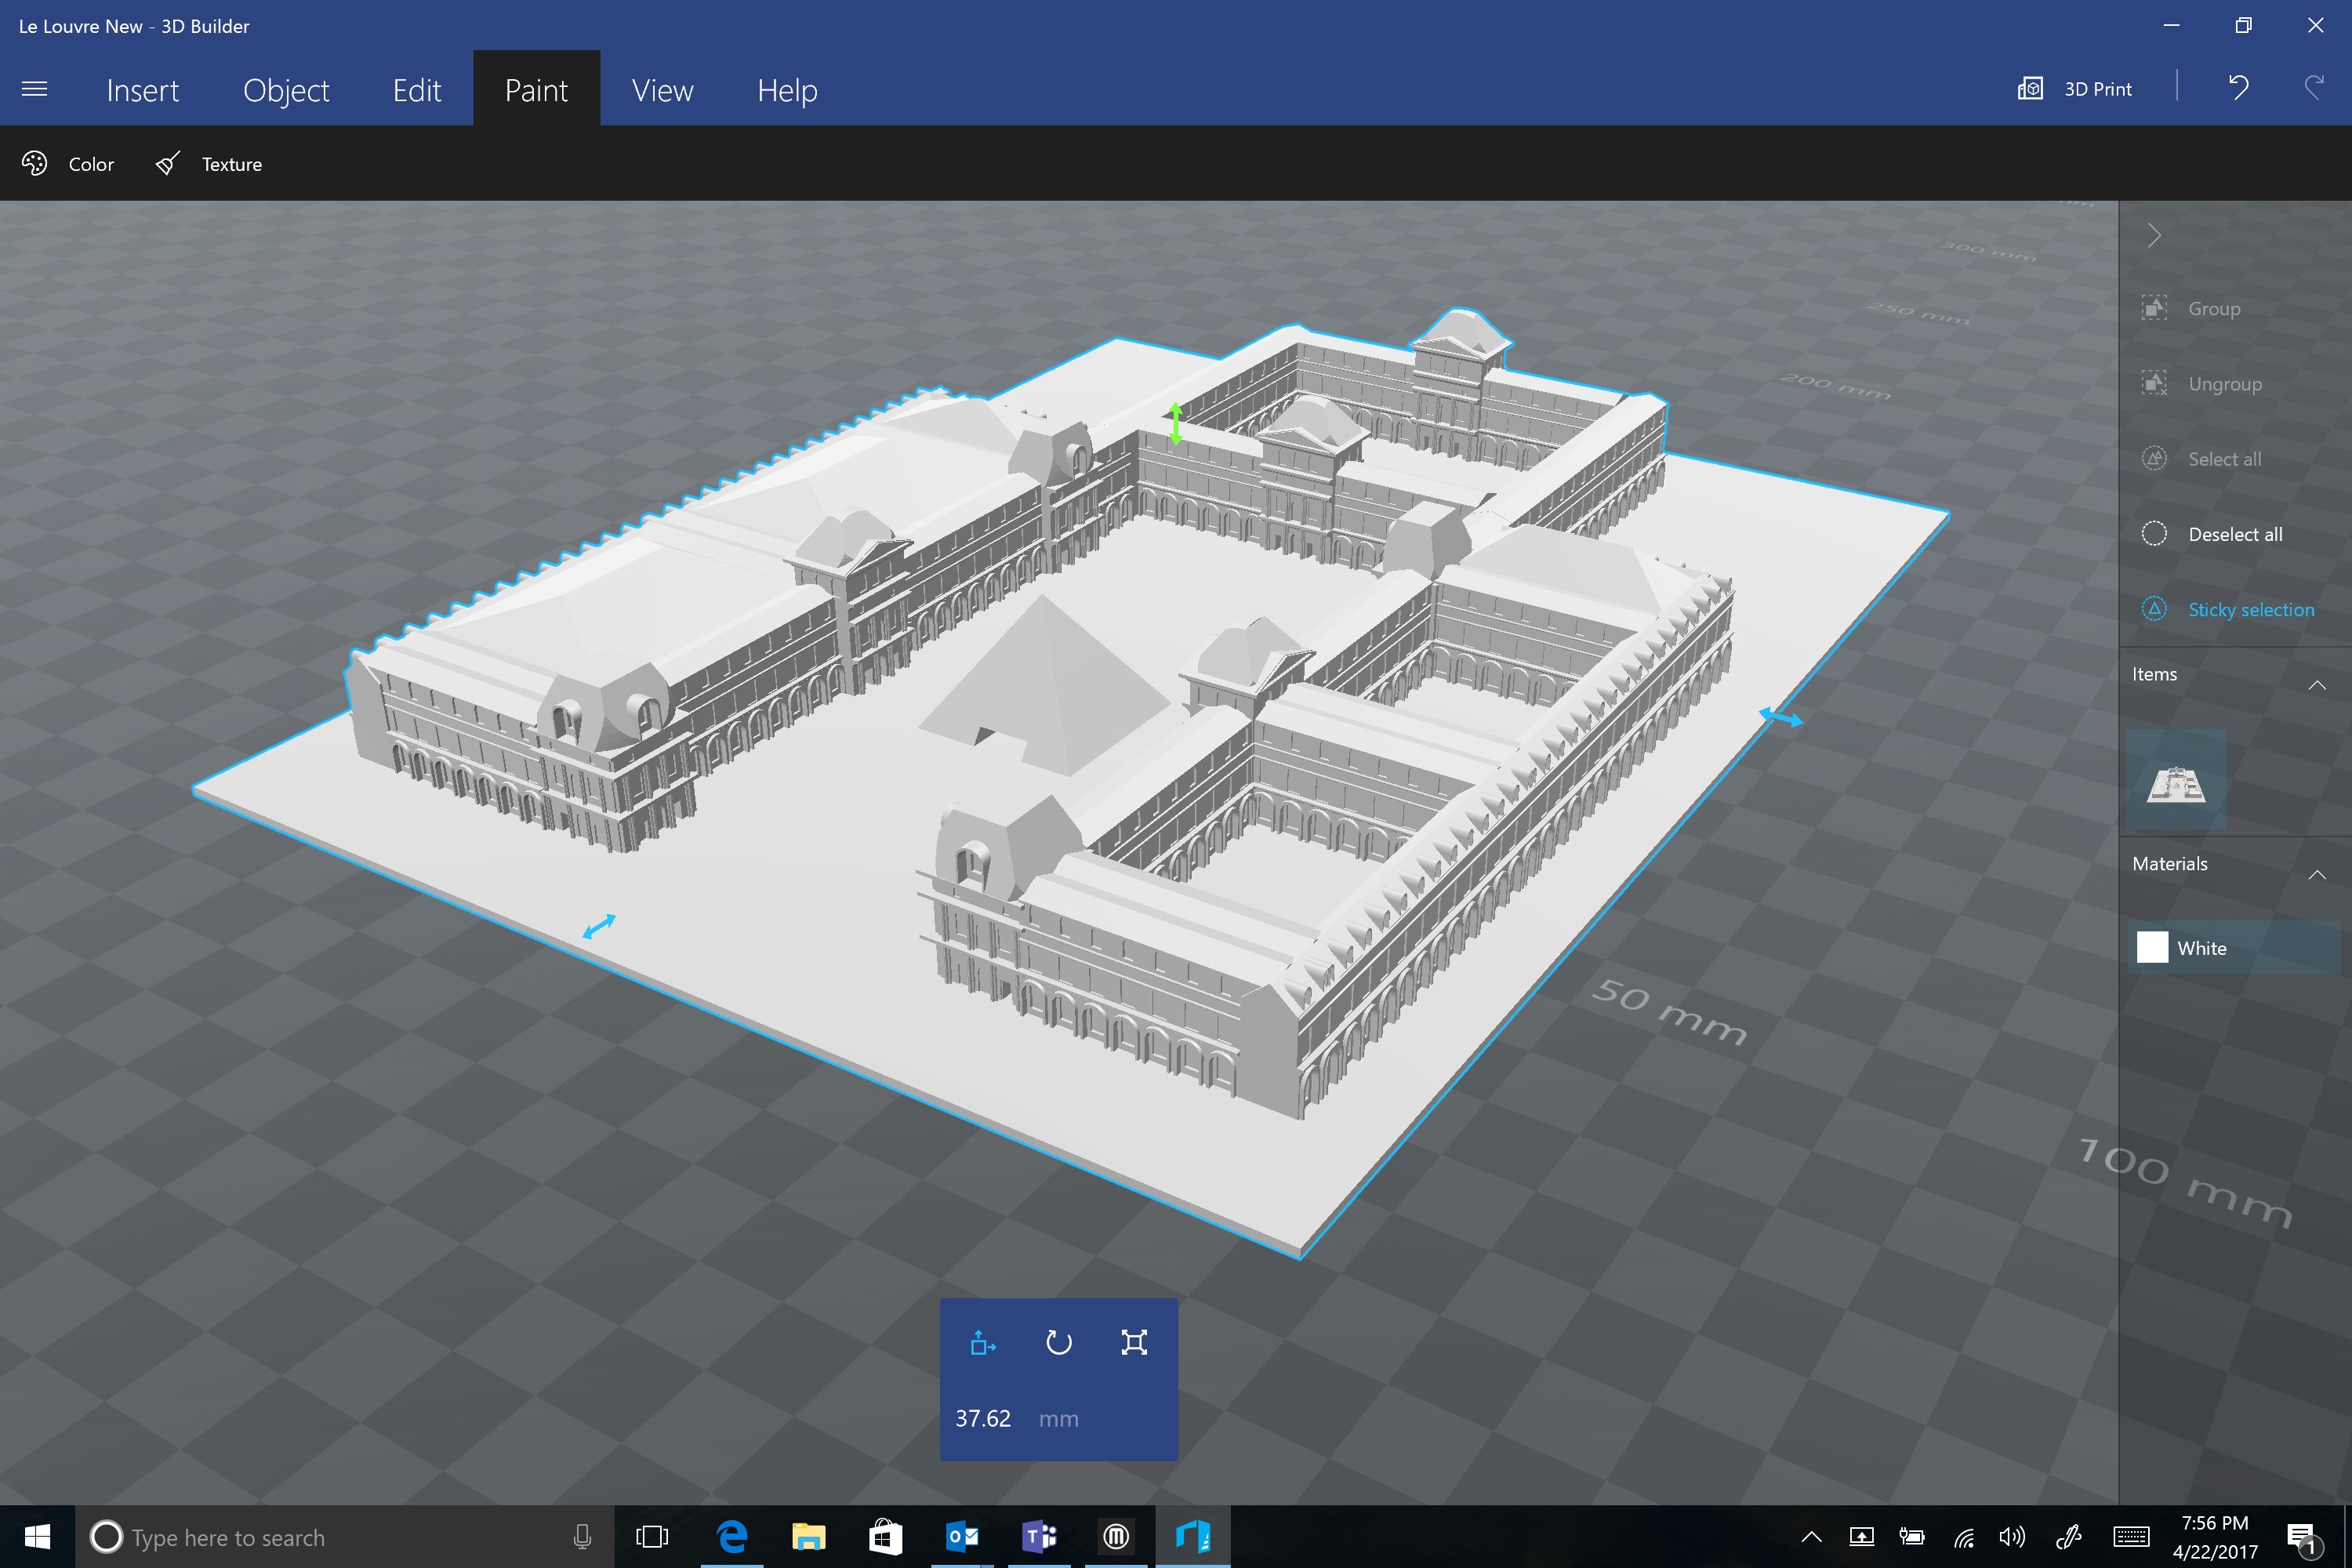This screenshot has height=1568, width=2352.
Task: Select the Scale mode icon
Action: [x=1134, y=1342]
